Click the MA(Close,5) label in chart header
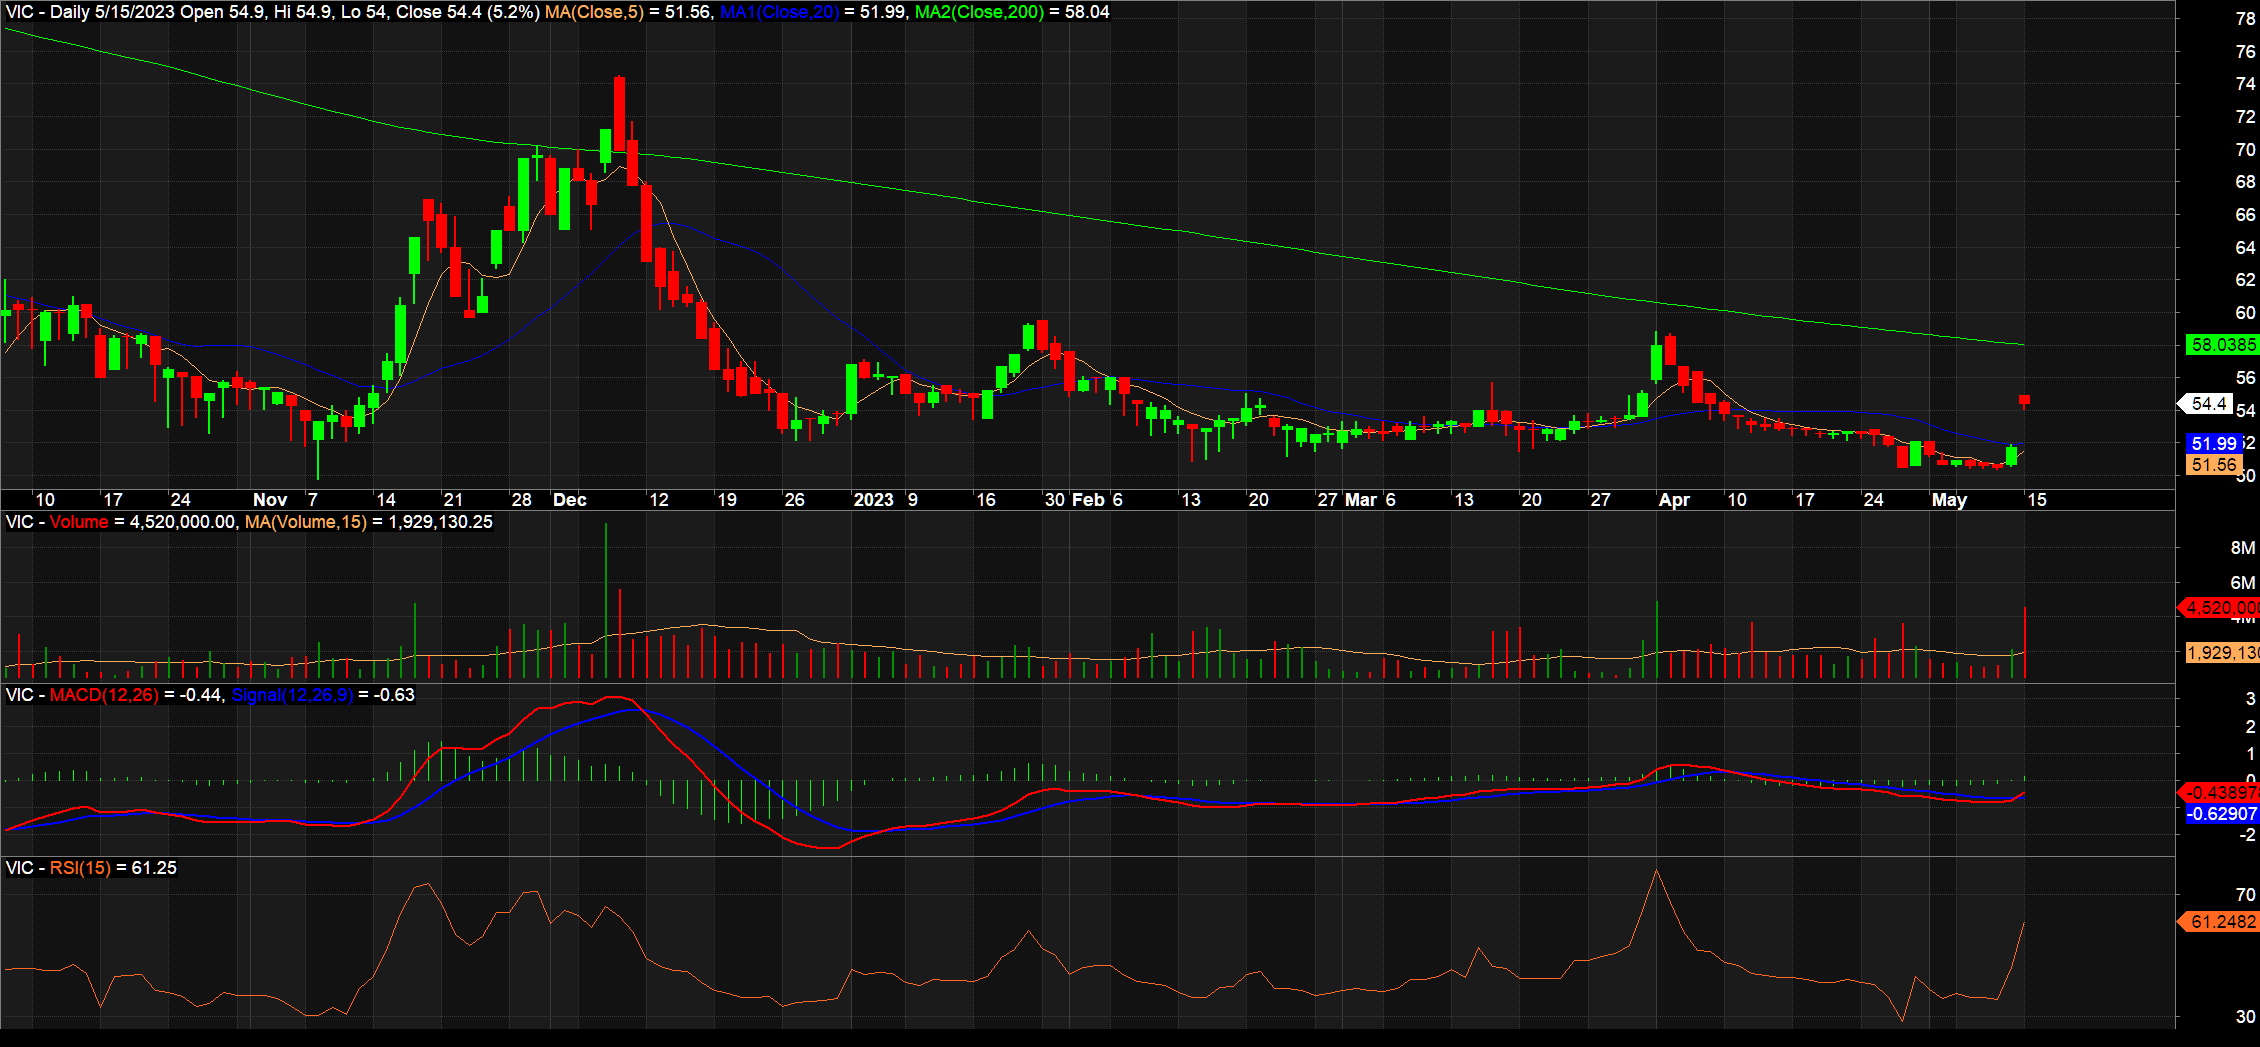This screenshot has width=2260, height=1047. 594,12
